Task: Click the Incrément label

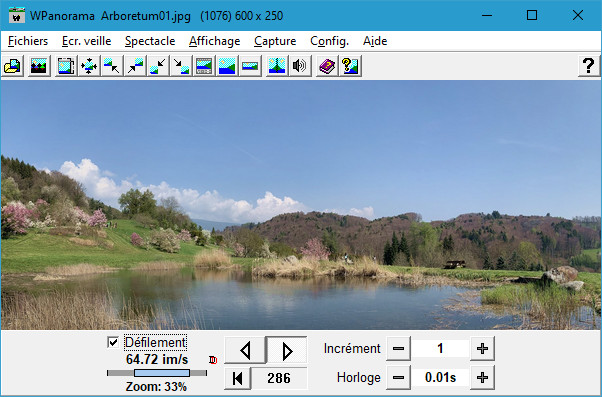Action: (x=352, y=349)
